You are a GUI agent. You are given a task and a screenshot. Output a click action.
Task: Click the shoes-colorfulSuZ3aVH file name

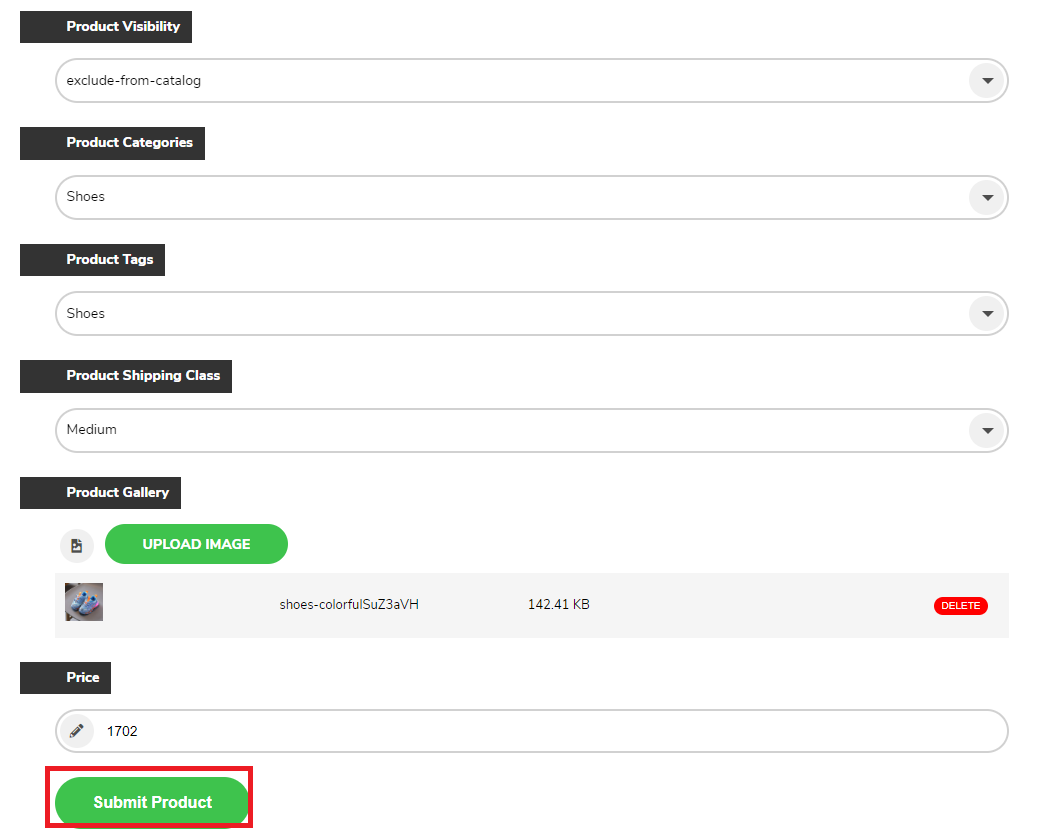click(x=349, y=604)
